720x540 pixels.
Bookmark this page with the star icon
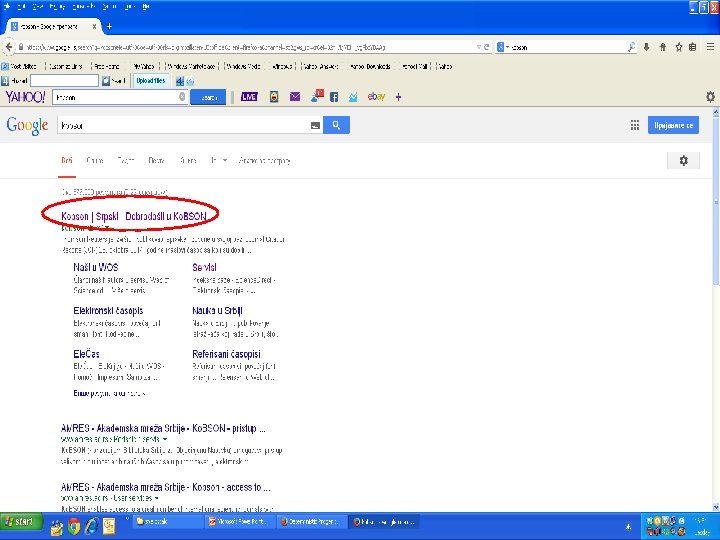pos(679,47)
